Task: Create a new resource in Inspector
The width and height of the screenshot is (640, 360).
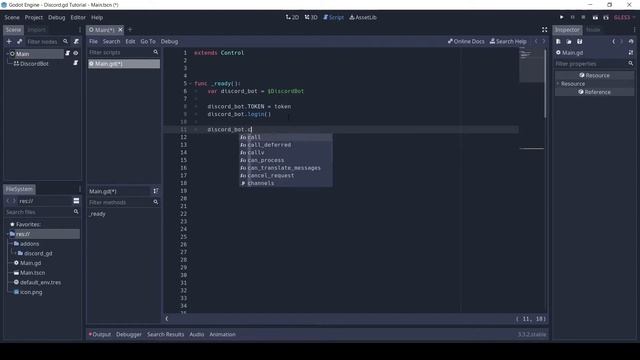Action: [x=558, y=41]
